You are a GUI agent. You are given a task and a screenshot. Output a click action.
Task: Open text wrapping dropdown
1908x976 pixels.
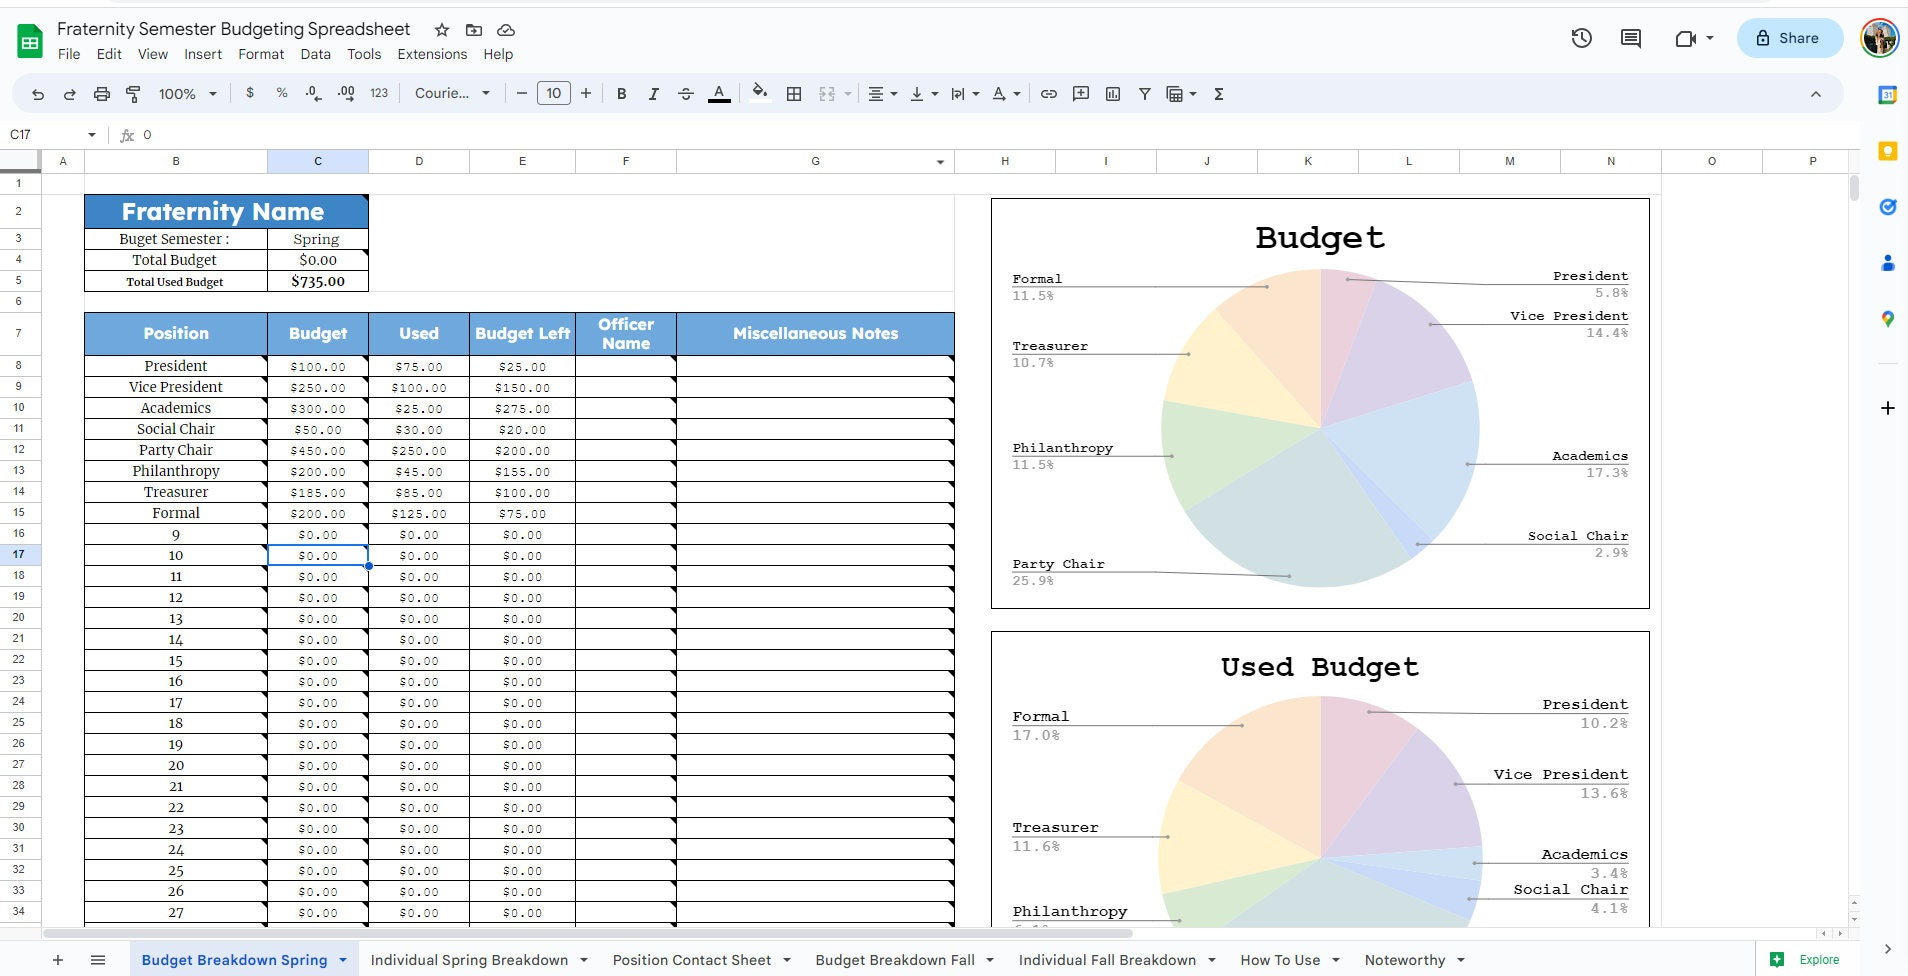[x=964, y=94]
